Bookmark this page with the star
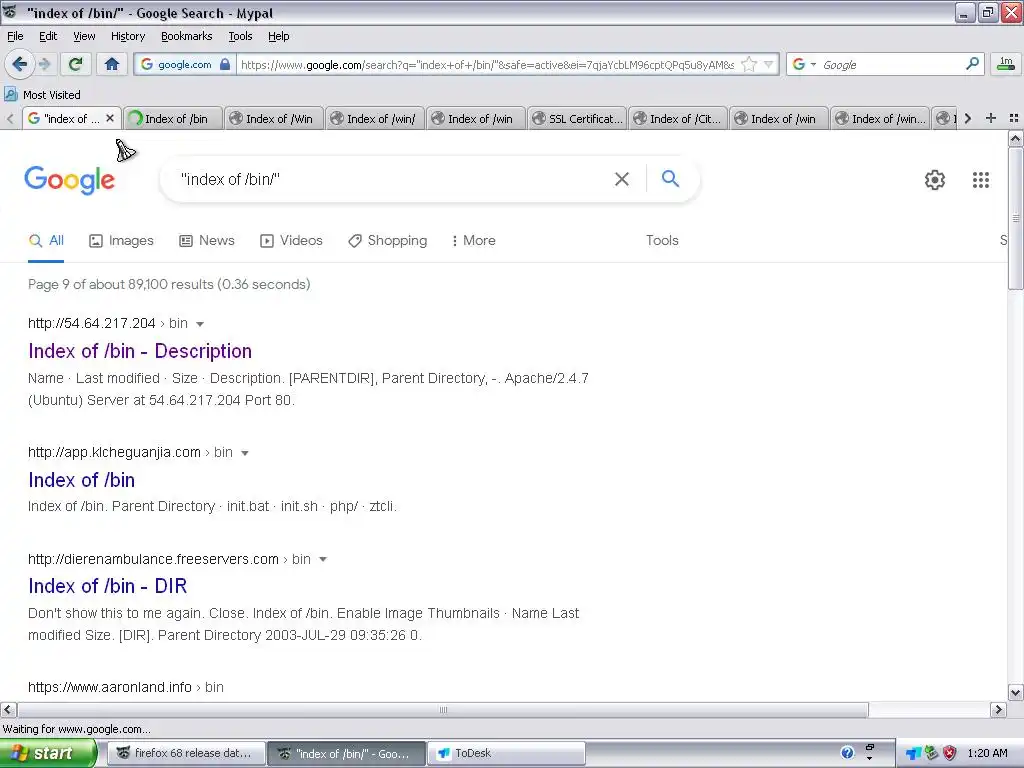 pyautogui.click(x=749, y=64)
